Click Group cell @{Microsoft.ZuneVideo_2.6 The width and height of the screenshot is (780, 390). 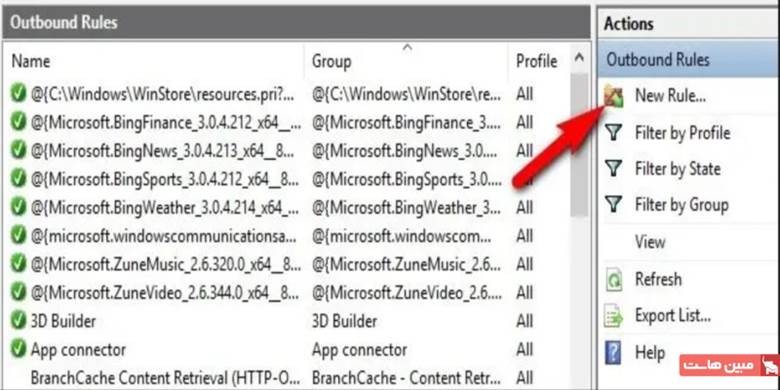[406, 293]
